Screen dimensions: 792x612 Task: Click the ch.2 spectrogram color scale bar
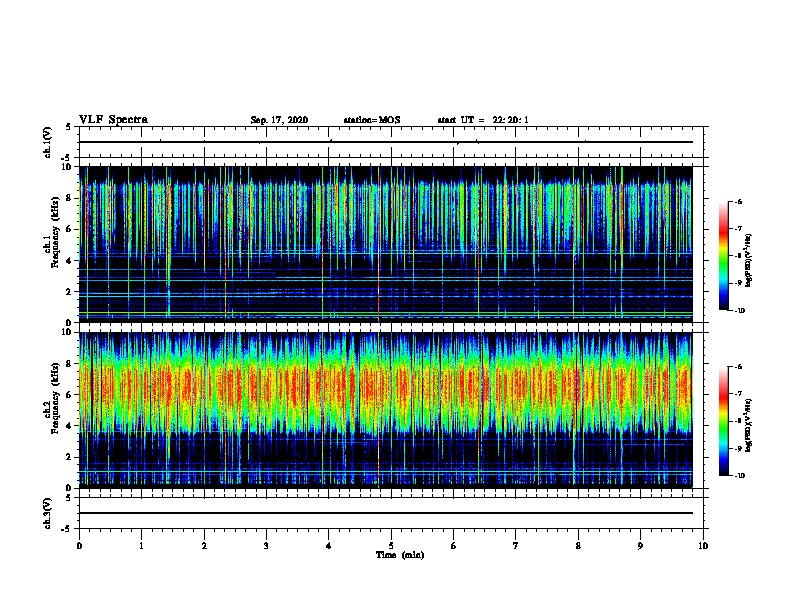pyautogui.click(x=723, y=421)
